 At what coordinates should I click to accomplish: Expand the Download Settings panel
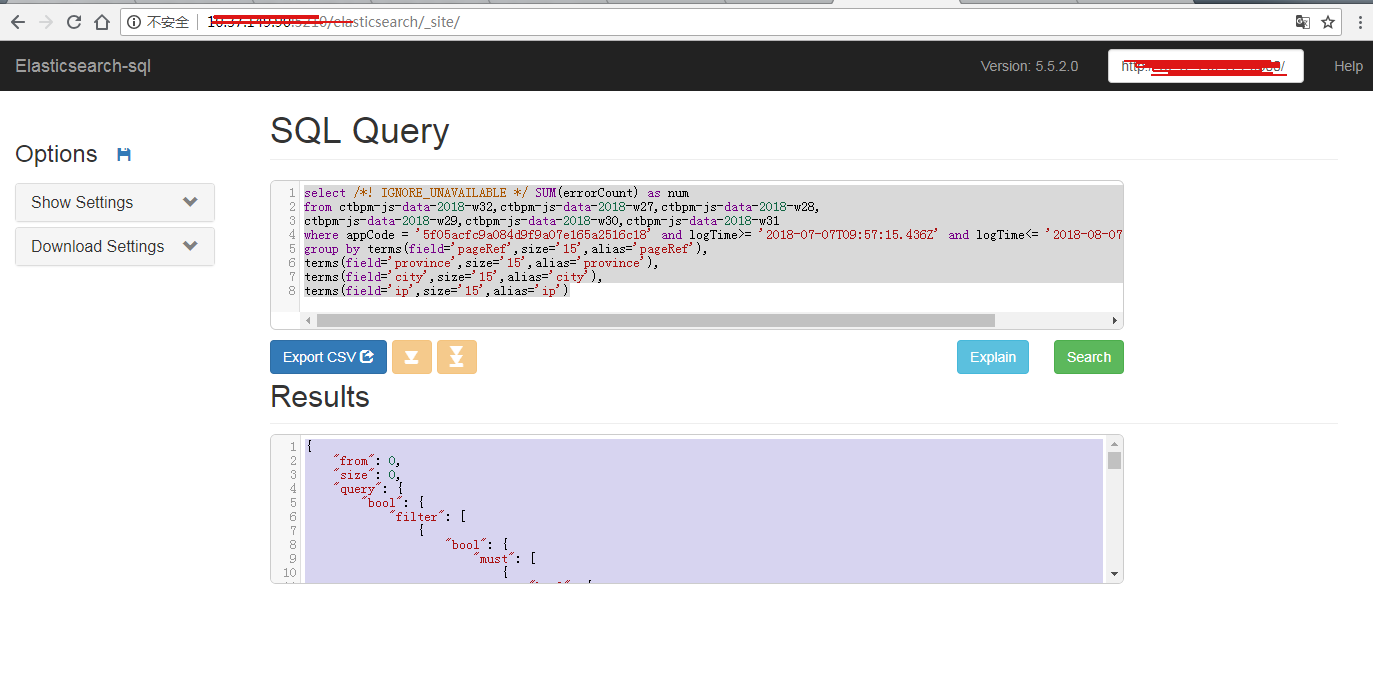pyautogui.click(x=115, y=246)
